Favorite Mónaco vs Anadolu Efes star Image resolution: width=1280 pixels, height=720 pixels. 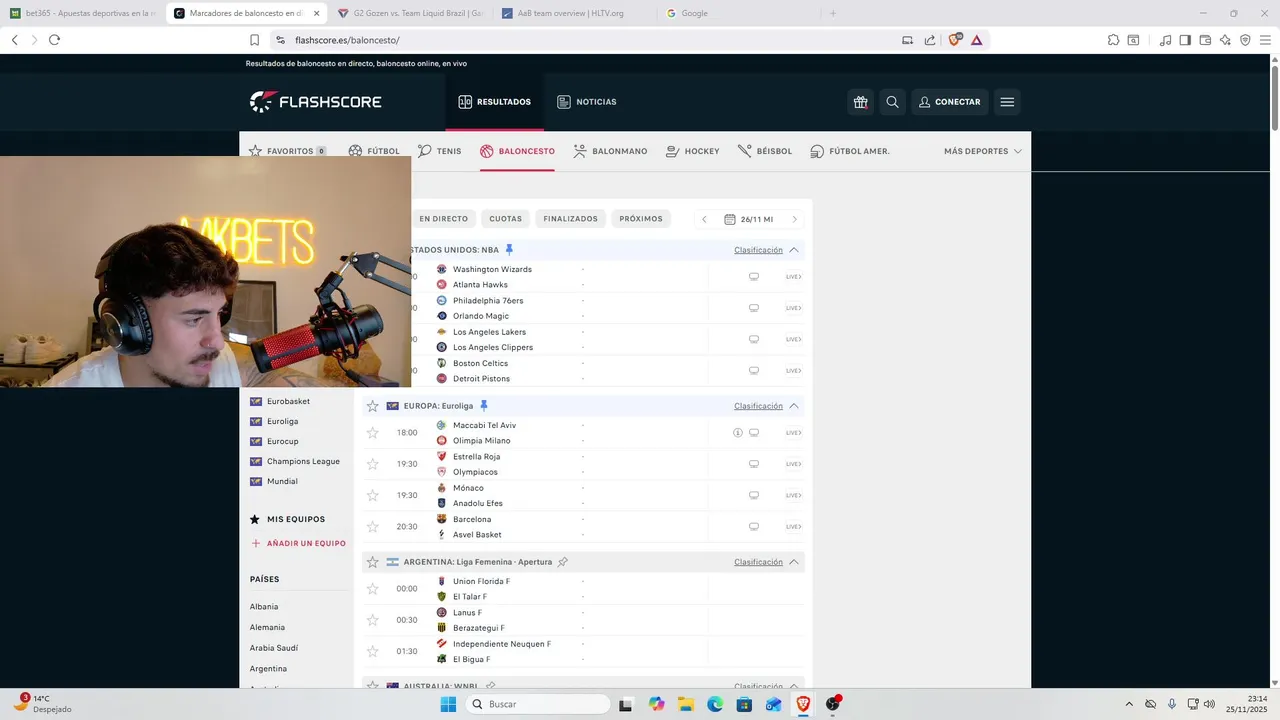(373, 495)
